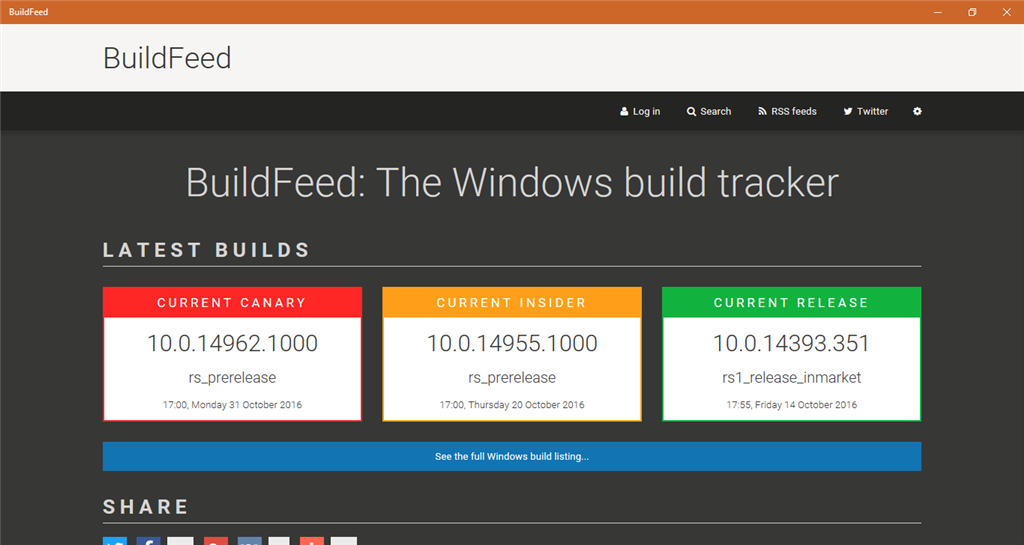Select build number 10.0.14393.351
This screenshot has width=1024, height=545.
(x=791, y=343)
